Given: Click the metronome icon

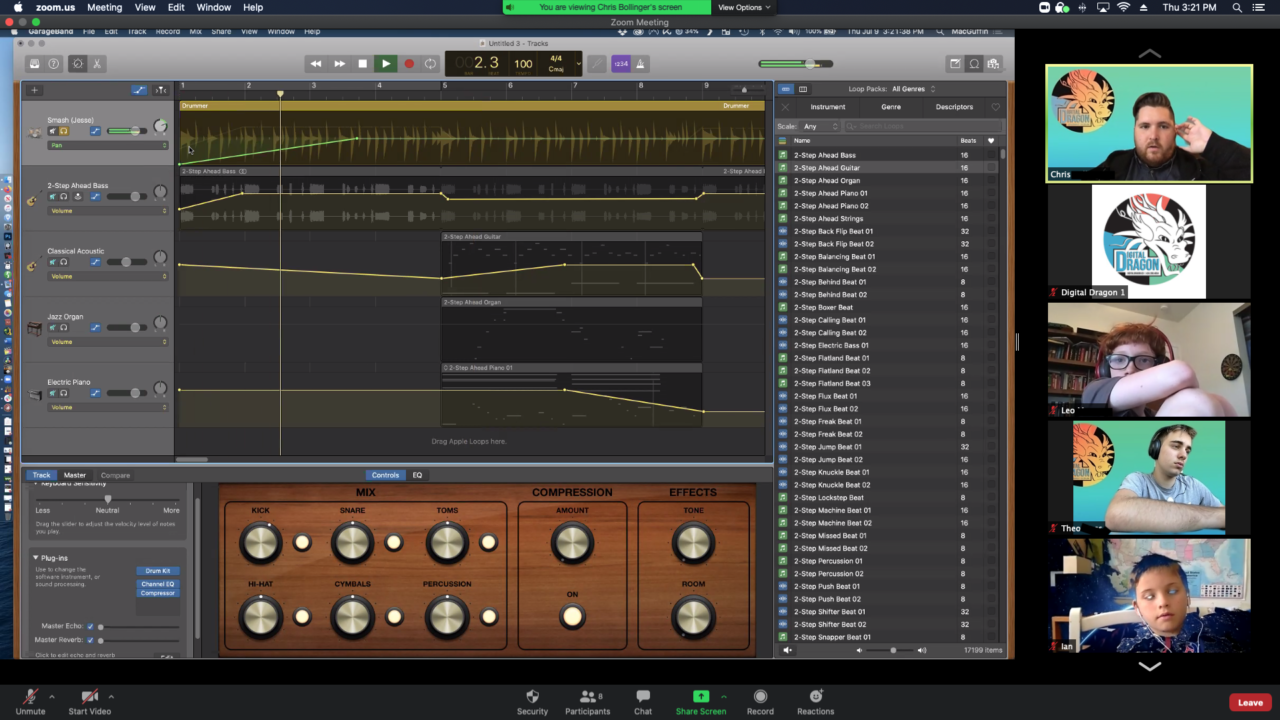Looking at the screenshot, I should click(x=641, y=64).
